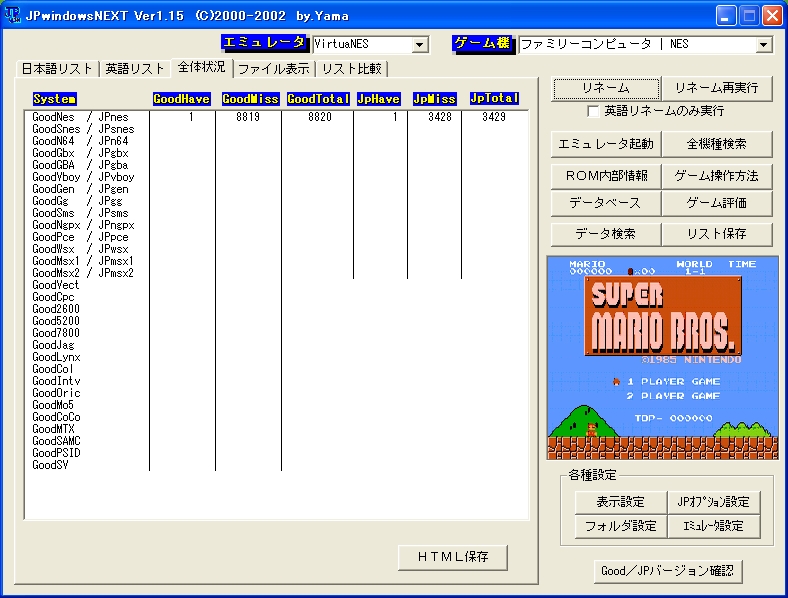Open JPオプション設定 button
The width and height of the screenshot is (788, 598).
click(x=713, y=502)
